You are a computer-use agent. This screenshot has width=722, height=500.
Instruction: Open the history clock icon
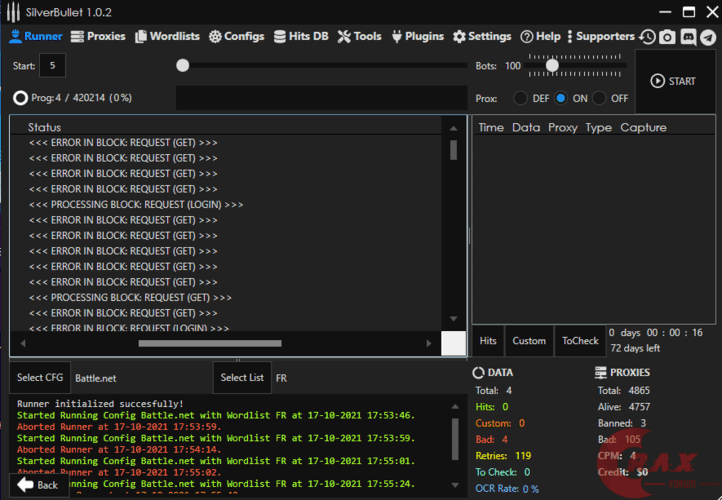click(x=648, y=37)
